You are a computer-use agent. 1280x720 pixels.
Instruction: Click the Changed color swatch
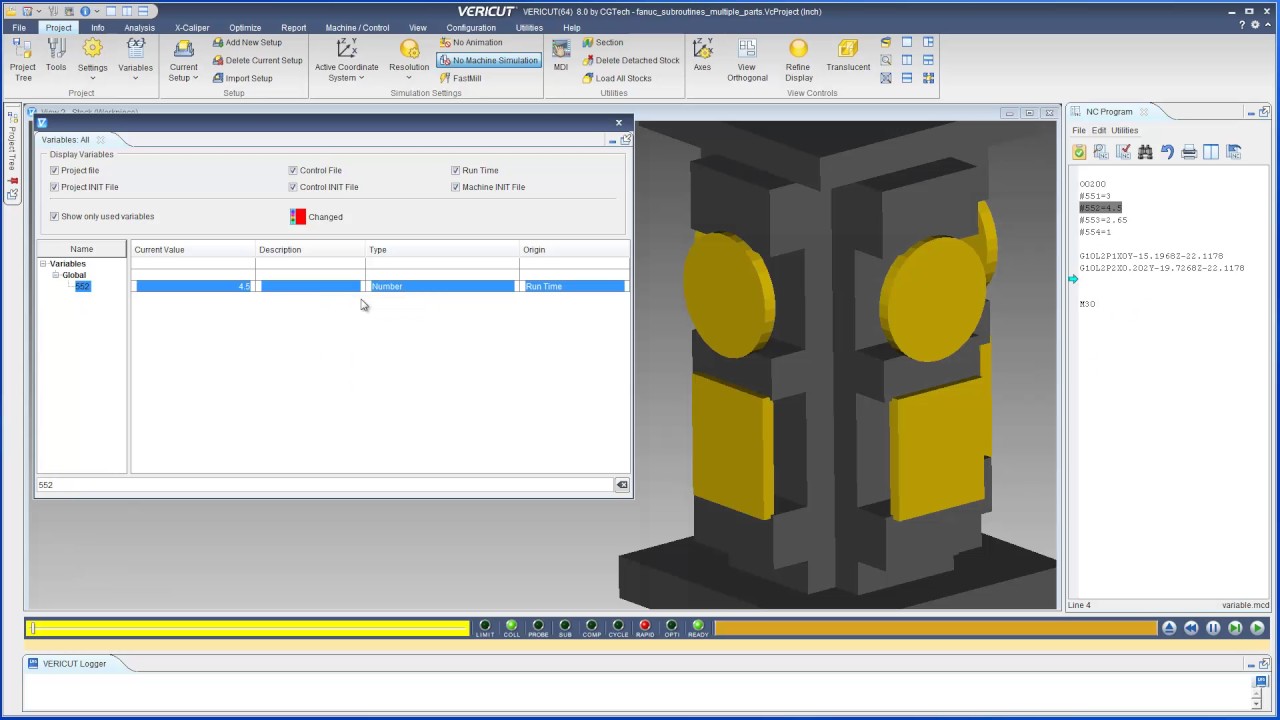coord(298,217)
